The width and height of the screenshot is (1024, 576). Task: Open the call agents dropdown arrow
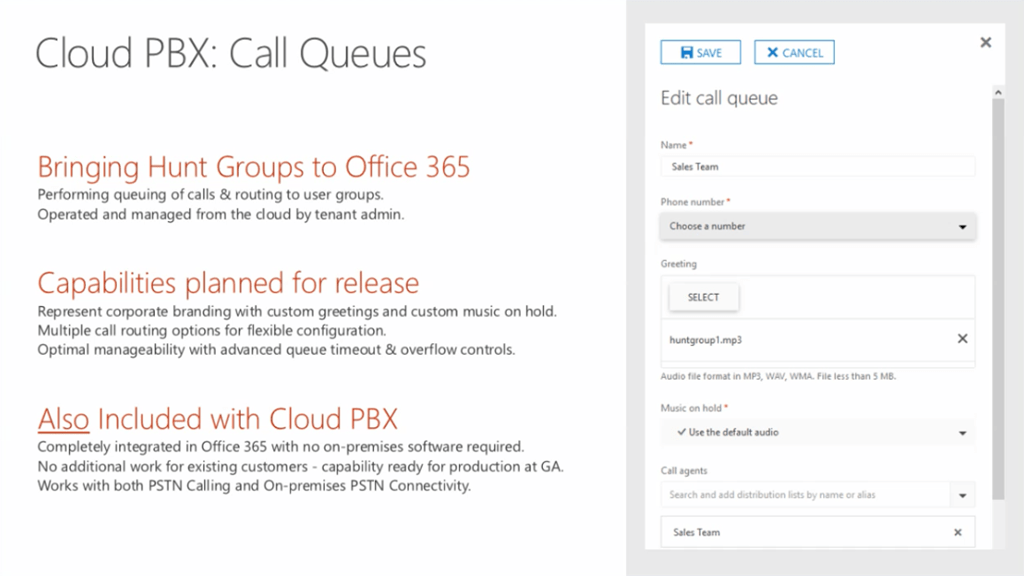[962, 495]
